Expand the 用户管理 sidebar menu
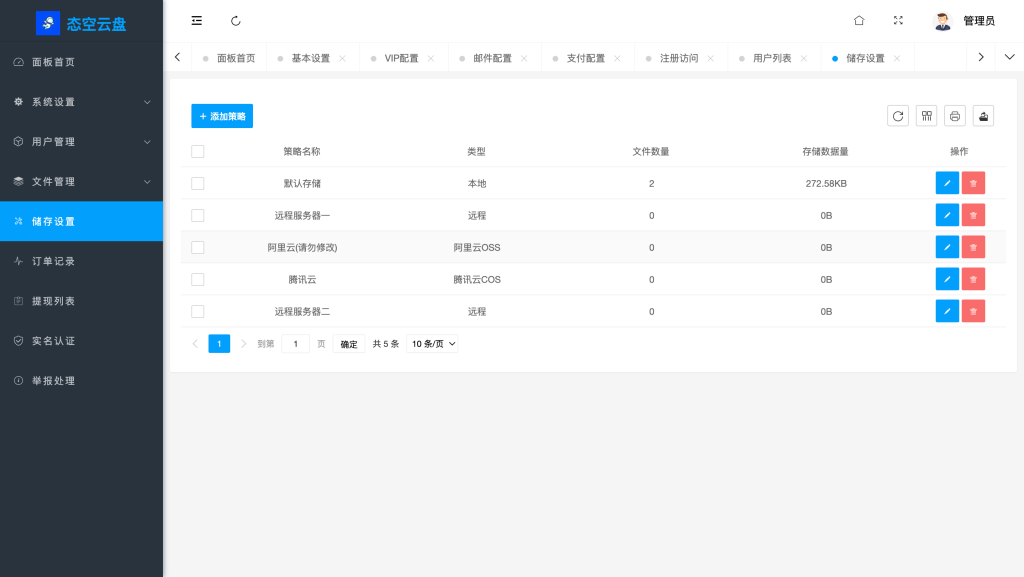The height and width of the screenshot is (577, 1024). [x=81, y=141]
